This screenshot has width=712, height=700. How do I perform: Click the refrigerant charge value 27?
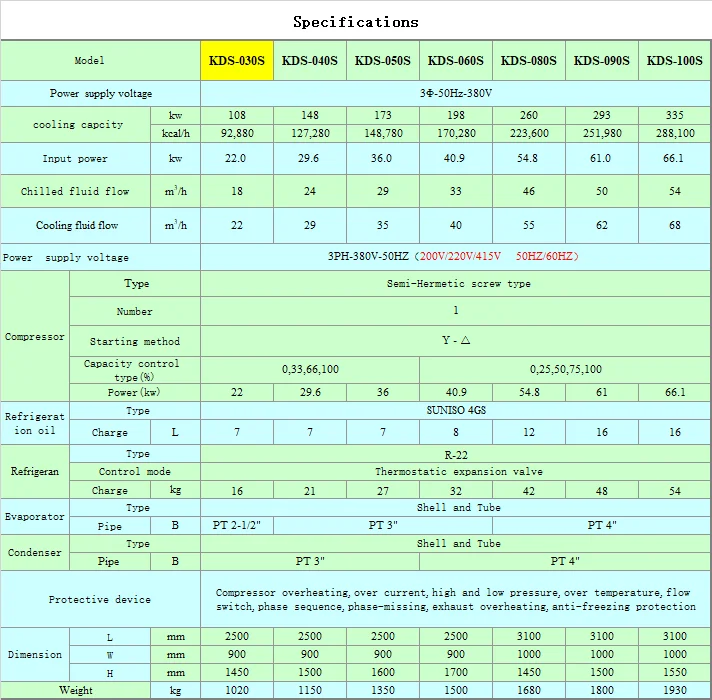click(383, 491)
